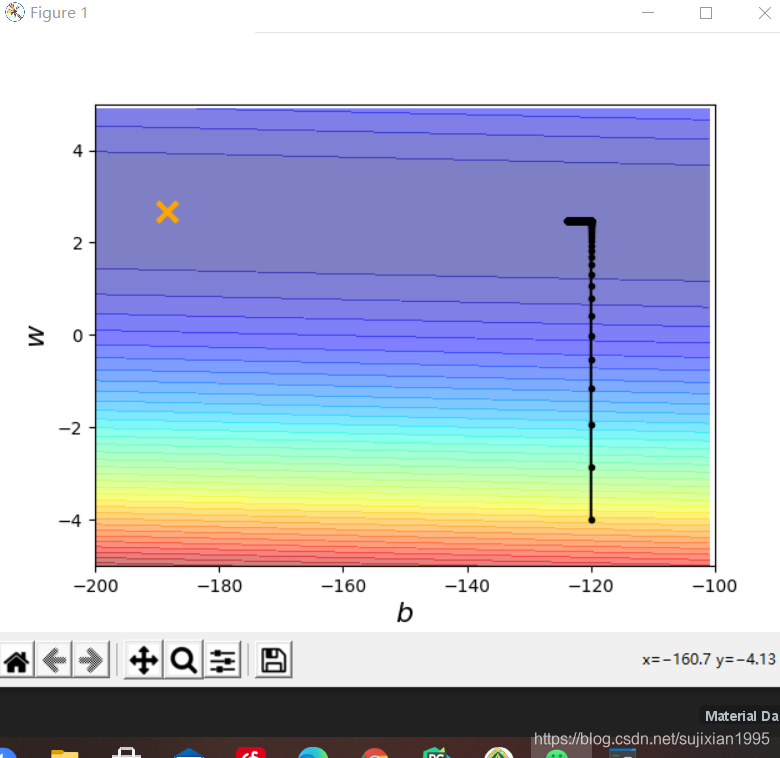Click the black trajectory's left end near b = -124

pos(567,221)
